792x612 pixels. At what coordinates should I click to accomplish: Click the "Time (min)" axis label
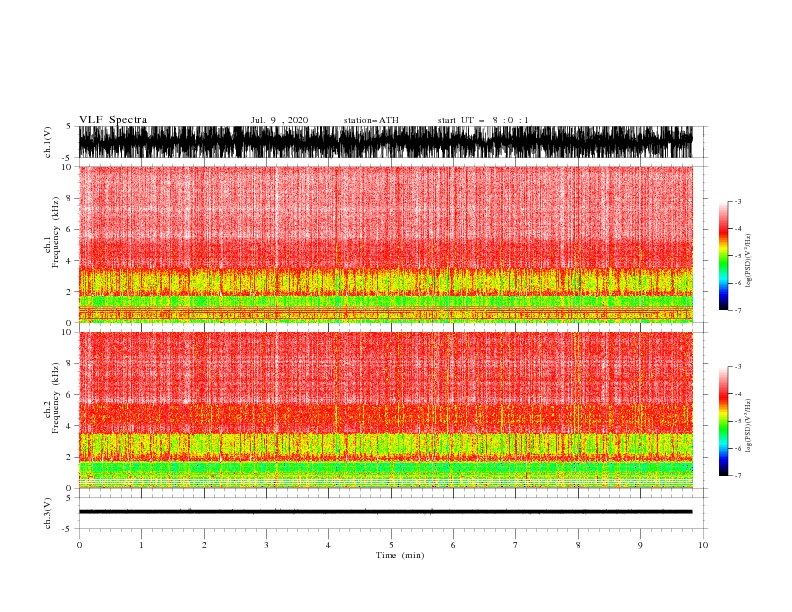pos(400,555)
